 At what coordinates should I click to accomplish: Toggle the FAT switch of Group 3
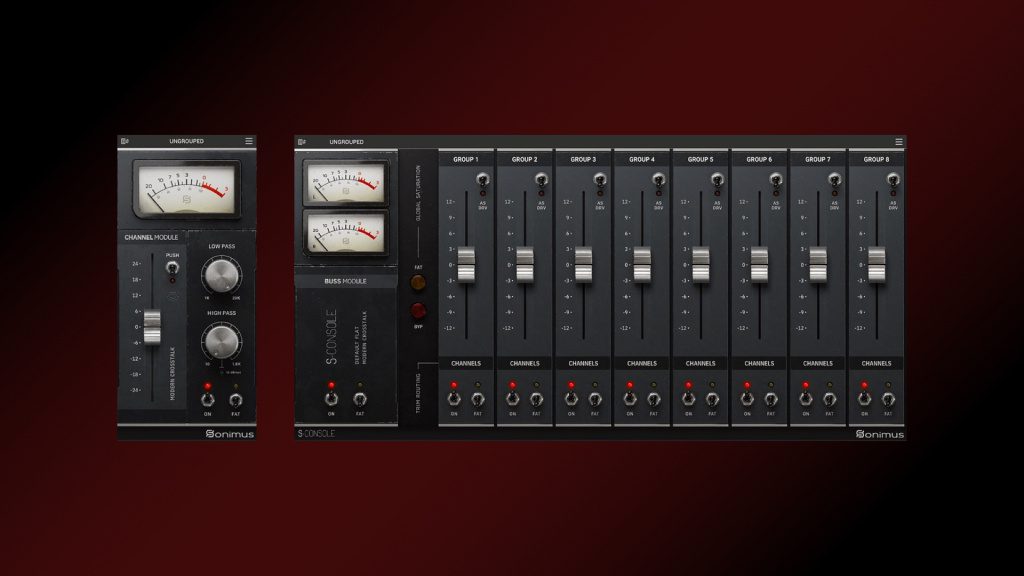coord(595,398)
